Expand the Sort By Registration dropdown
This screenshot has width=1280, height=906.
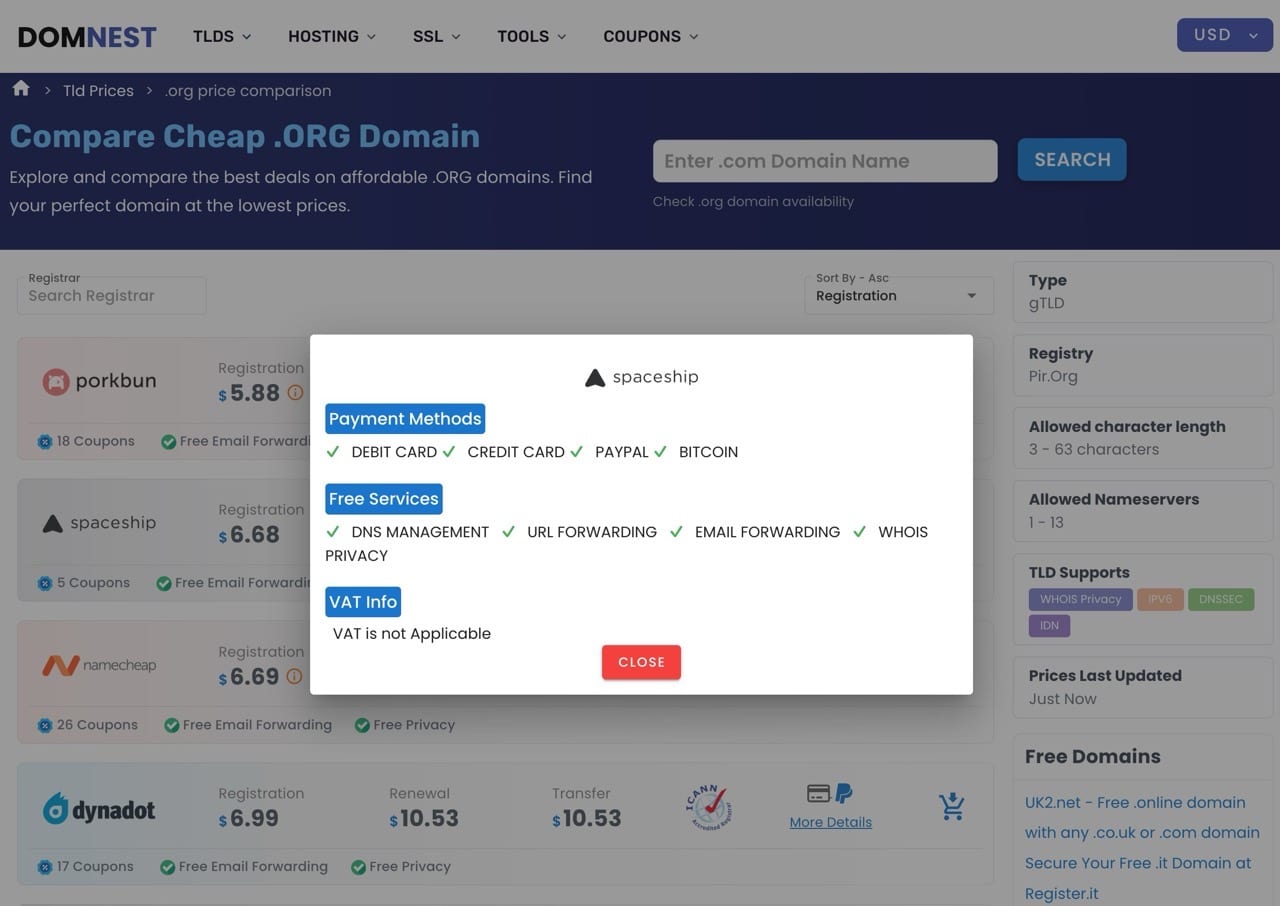[898, 296]
